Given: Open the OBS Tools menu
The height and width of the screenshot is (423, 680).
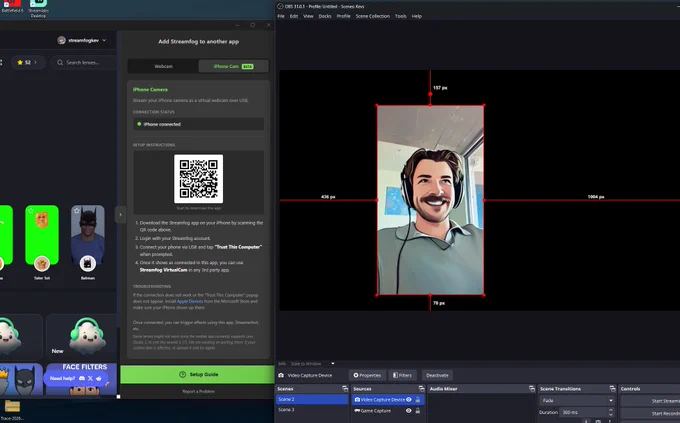Looking at the screenshot, I should tap(401, 16).
